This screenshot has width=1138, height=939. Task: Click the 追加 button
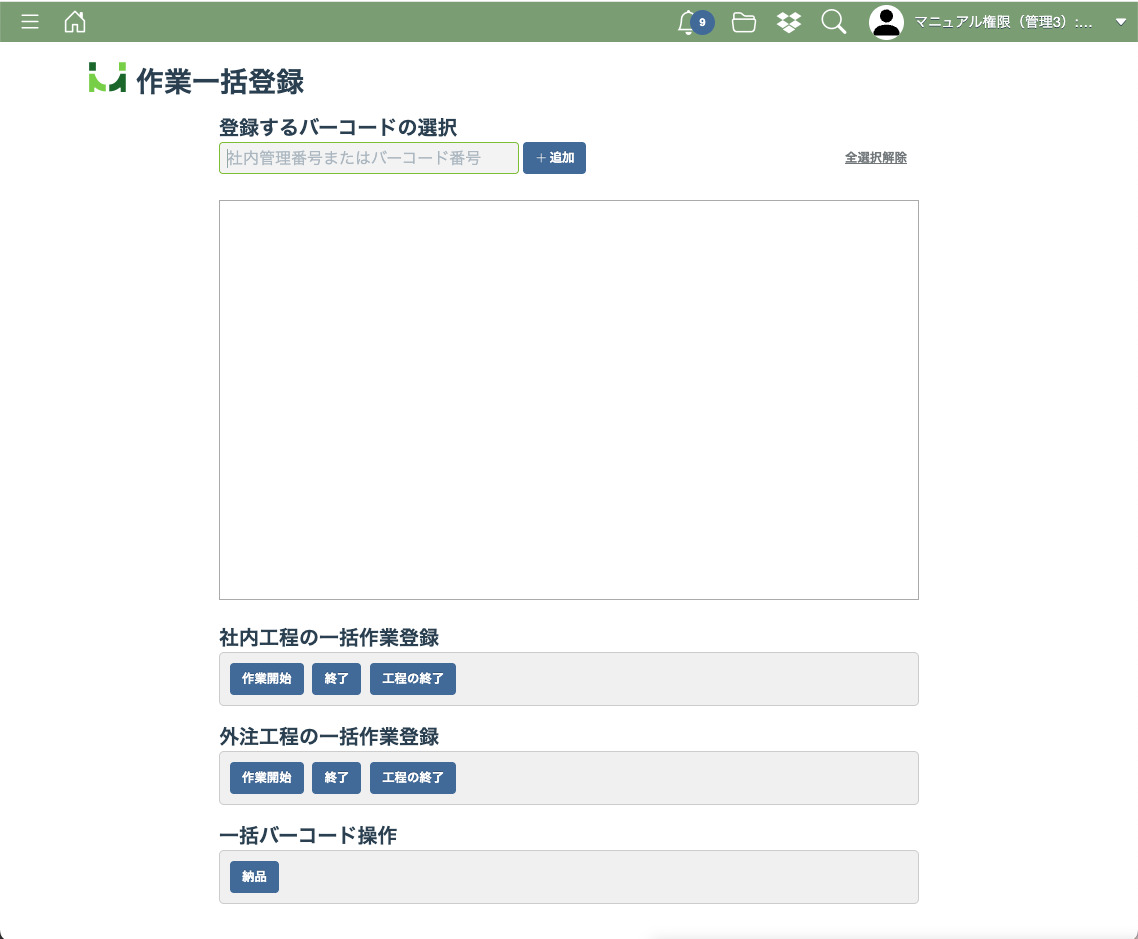554,158
